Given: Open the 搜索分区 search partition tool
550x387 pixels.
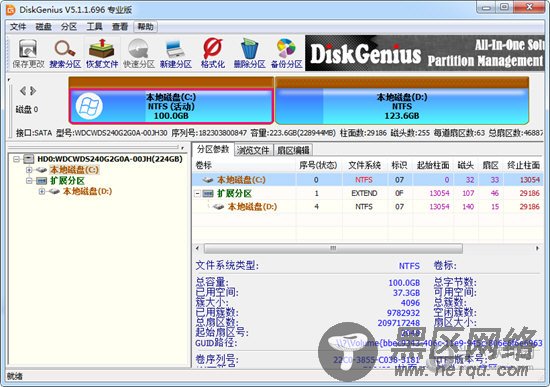Looking at the screenshot, I should click(x=65, y=53).
